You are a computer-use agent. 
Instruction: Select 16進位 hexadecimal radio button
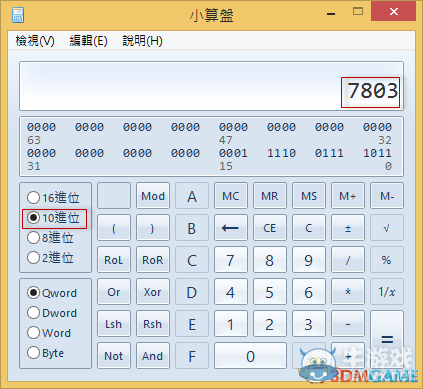click(53, 198)
